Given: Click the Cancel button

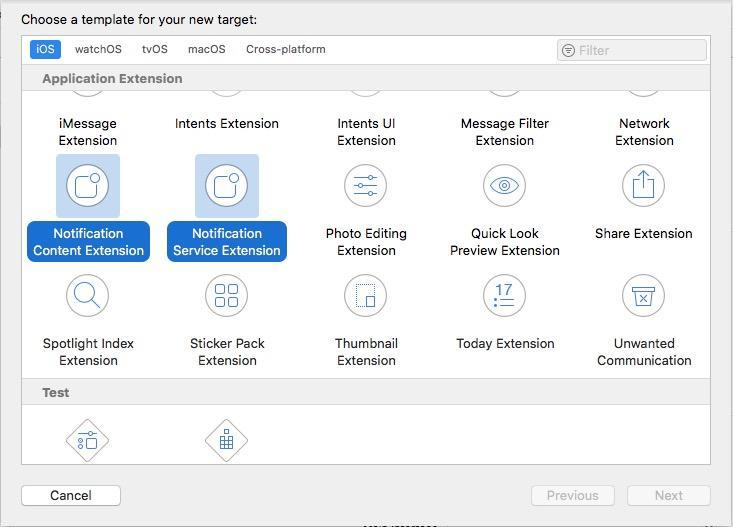Looking at the screenshot, I should click(71, 495).
